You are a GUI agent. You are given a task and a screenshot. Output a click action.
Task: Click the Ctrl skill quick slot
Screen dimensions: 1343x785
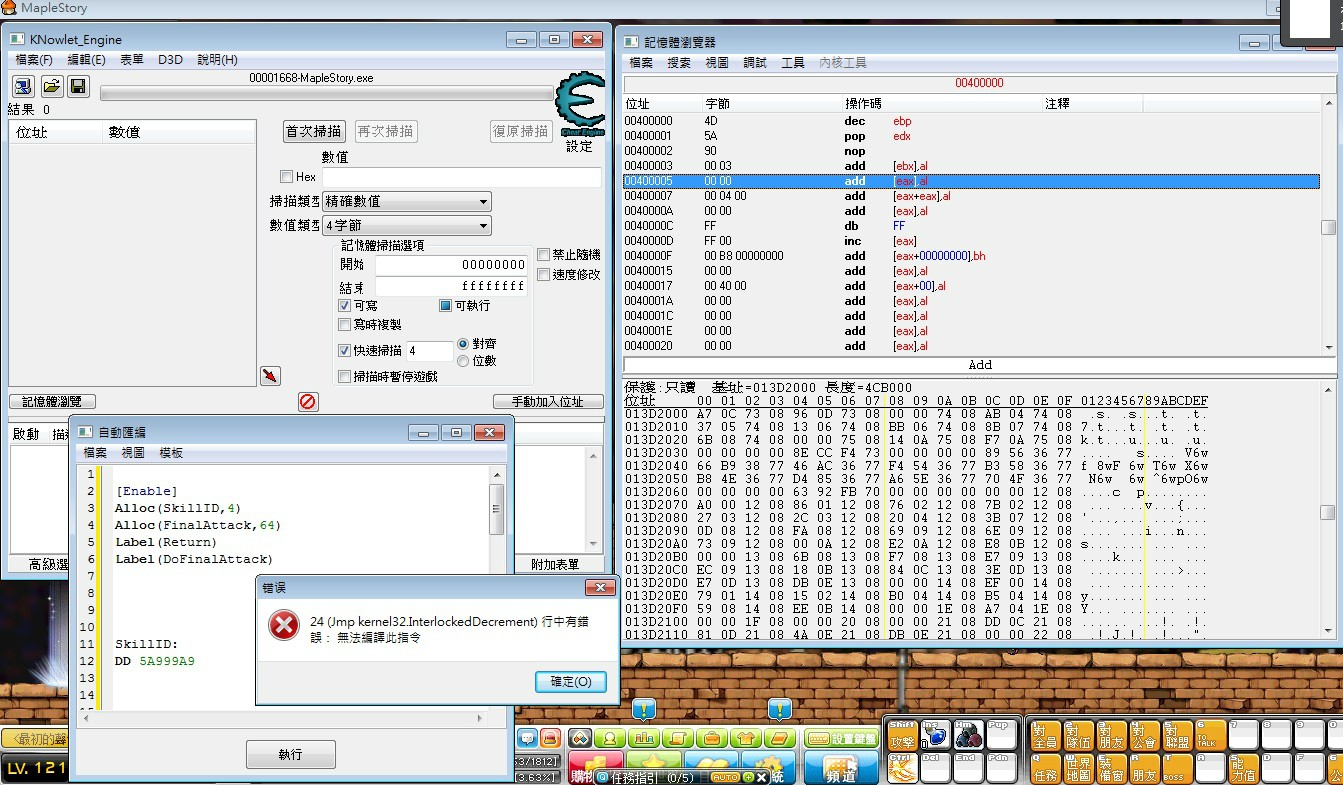[x=902, y=768]
